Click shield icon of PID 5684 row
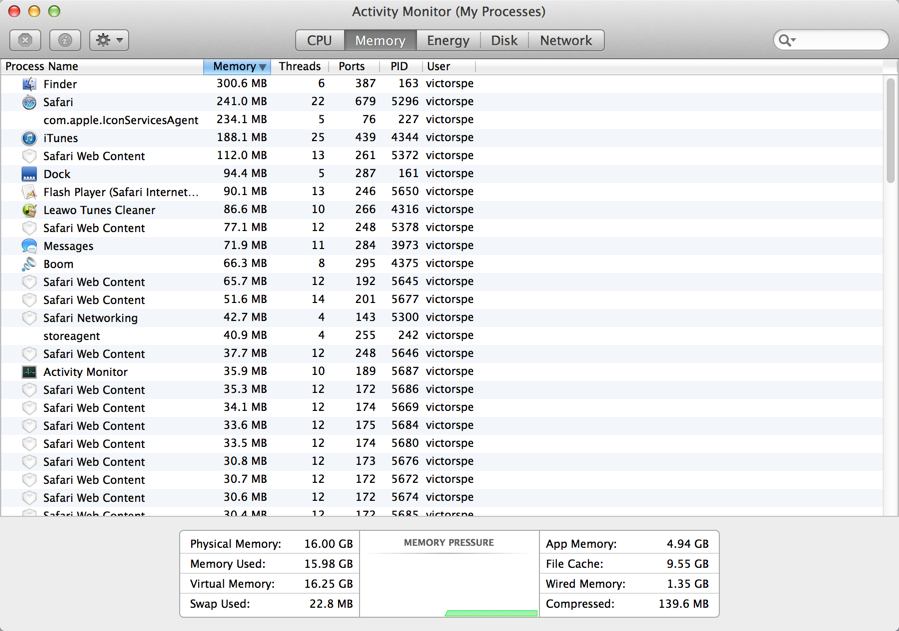The image size is (899, 631). point(29,426)
